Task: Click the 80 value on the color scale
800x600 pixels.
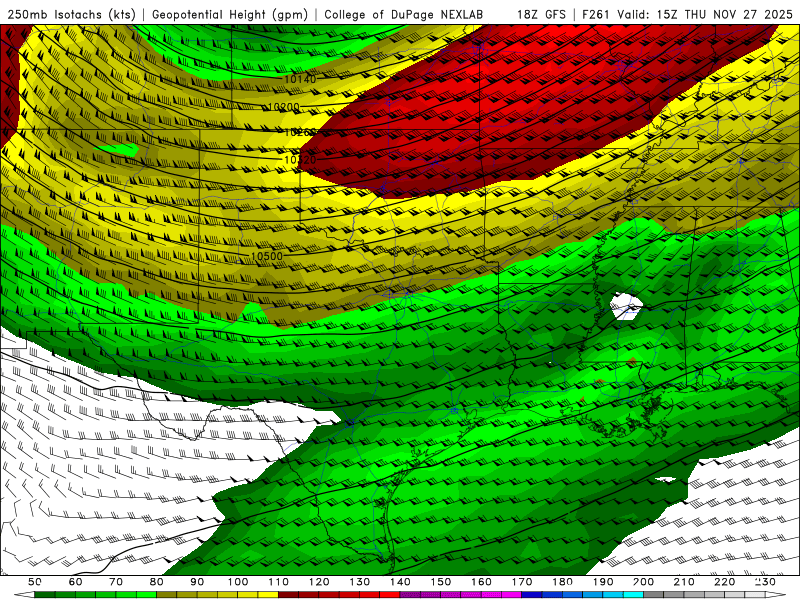Action: [x=156, y=582]
